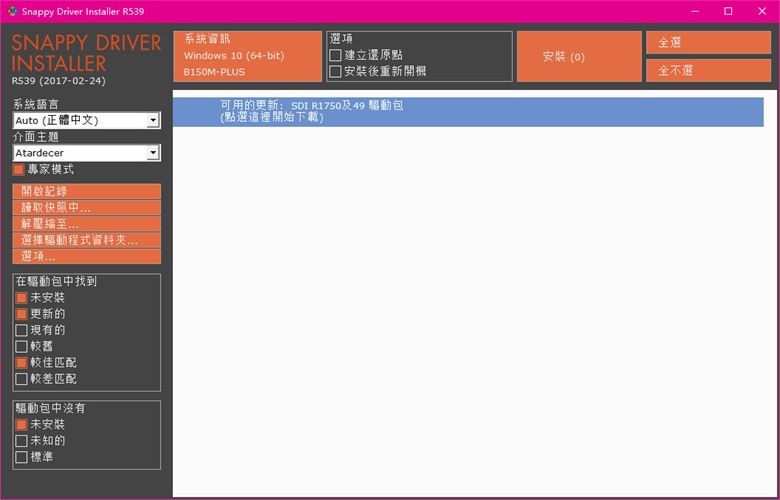
Task: Click 在驅動包中找到 group label
Action: point(56,282)
